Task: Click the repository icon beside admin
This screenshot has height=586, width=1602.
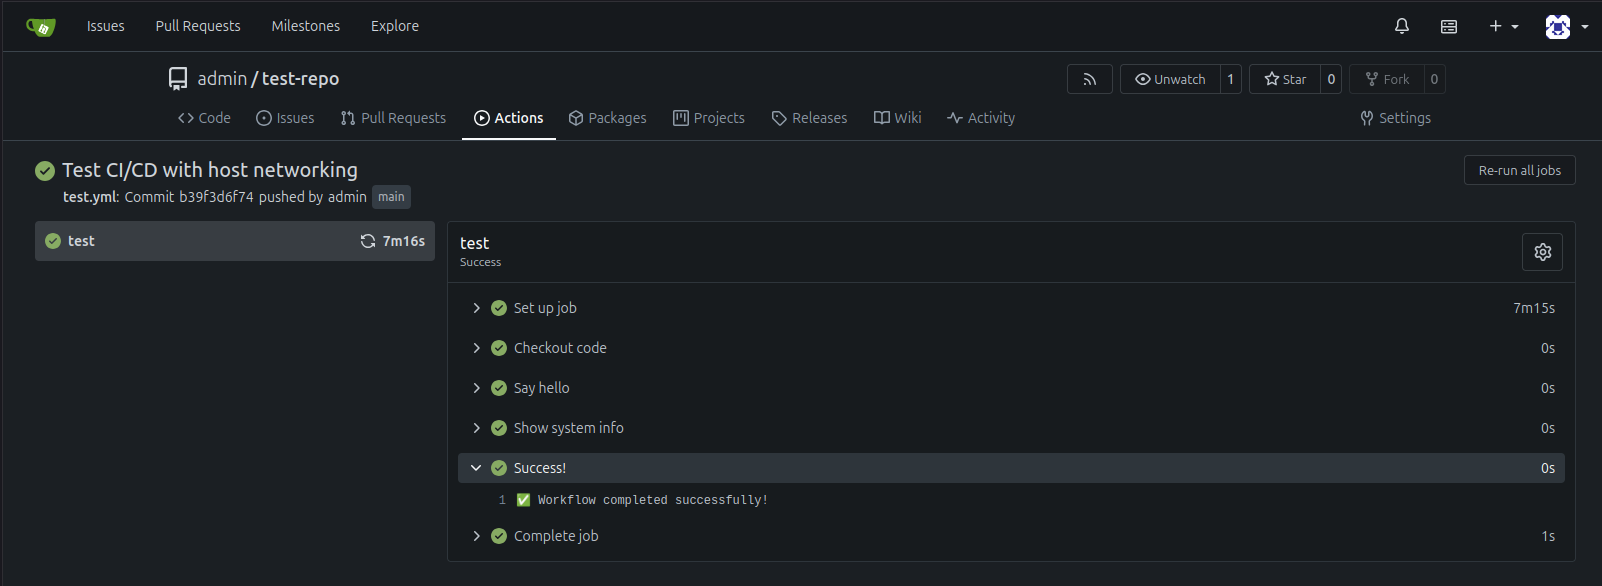Action: point(178,79)
